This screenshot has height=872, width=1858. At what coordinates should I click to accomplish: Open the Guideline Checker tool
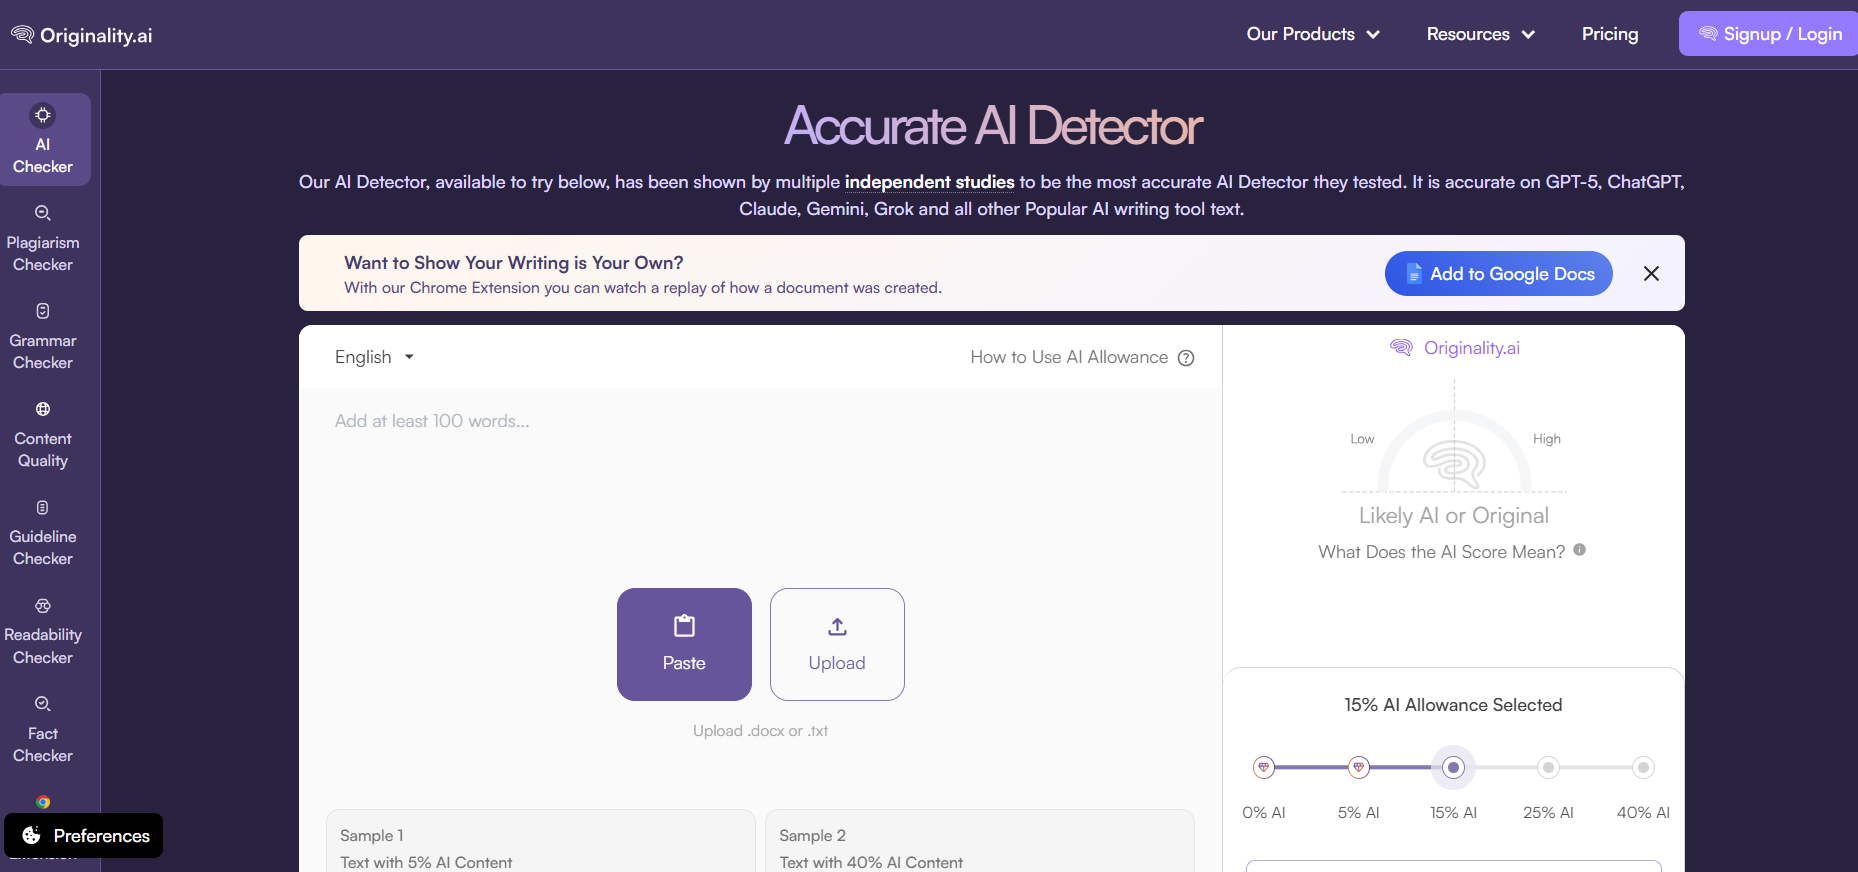click(x=43, y=532)
